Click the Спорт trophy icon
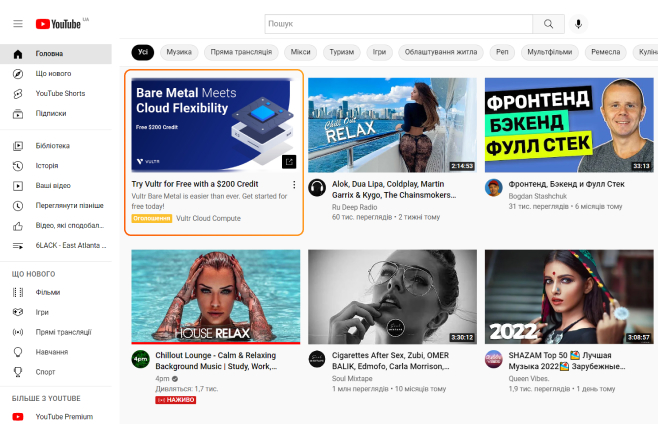658x435 pixels. 18,372
